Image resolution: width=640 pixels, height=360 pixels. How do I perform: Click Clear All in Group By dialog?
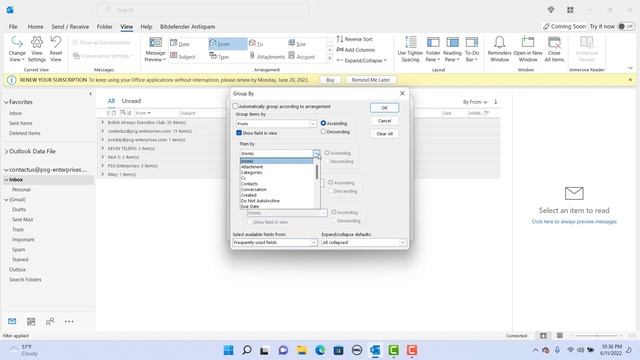(x=384, y=134)
